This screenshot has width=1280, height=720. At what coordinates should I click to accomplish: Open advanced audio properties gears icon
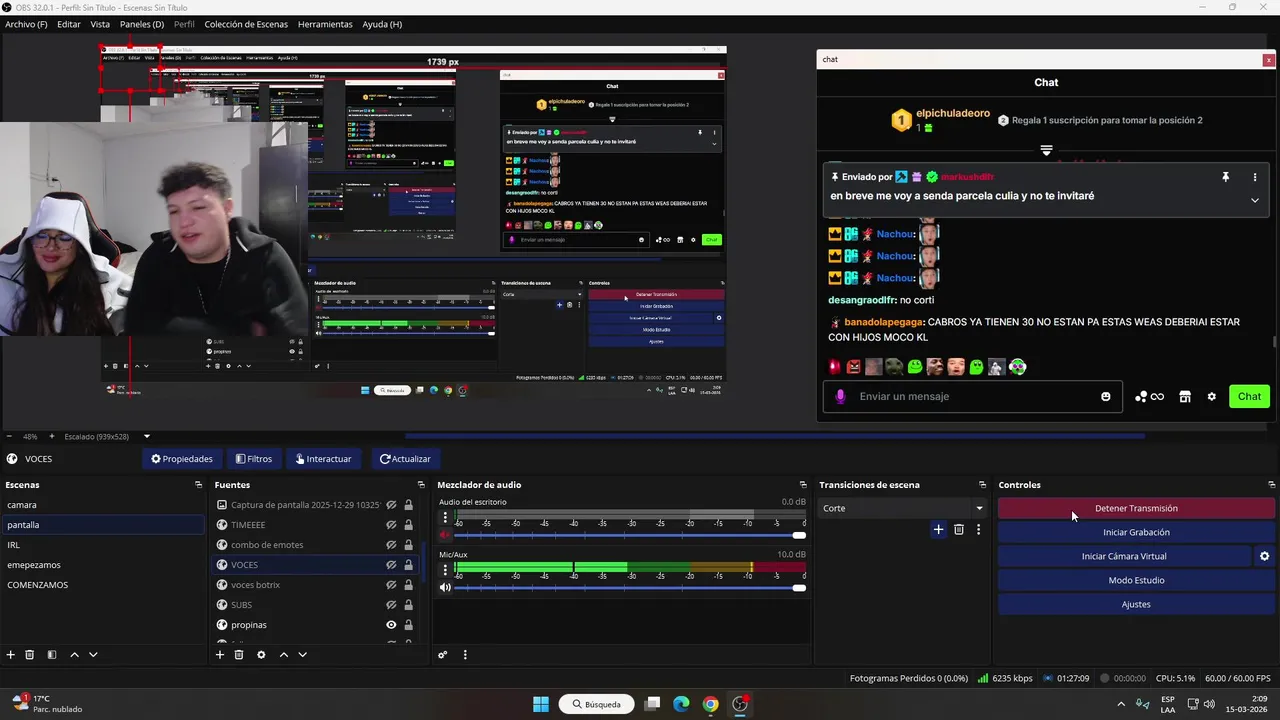pos(443,655)
